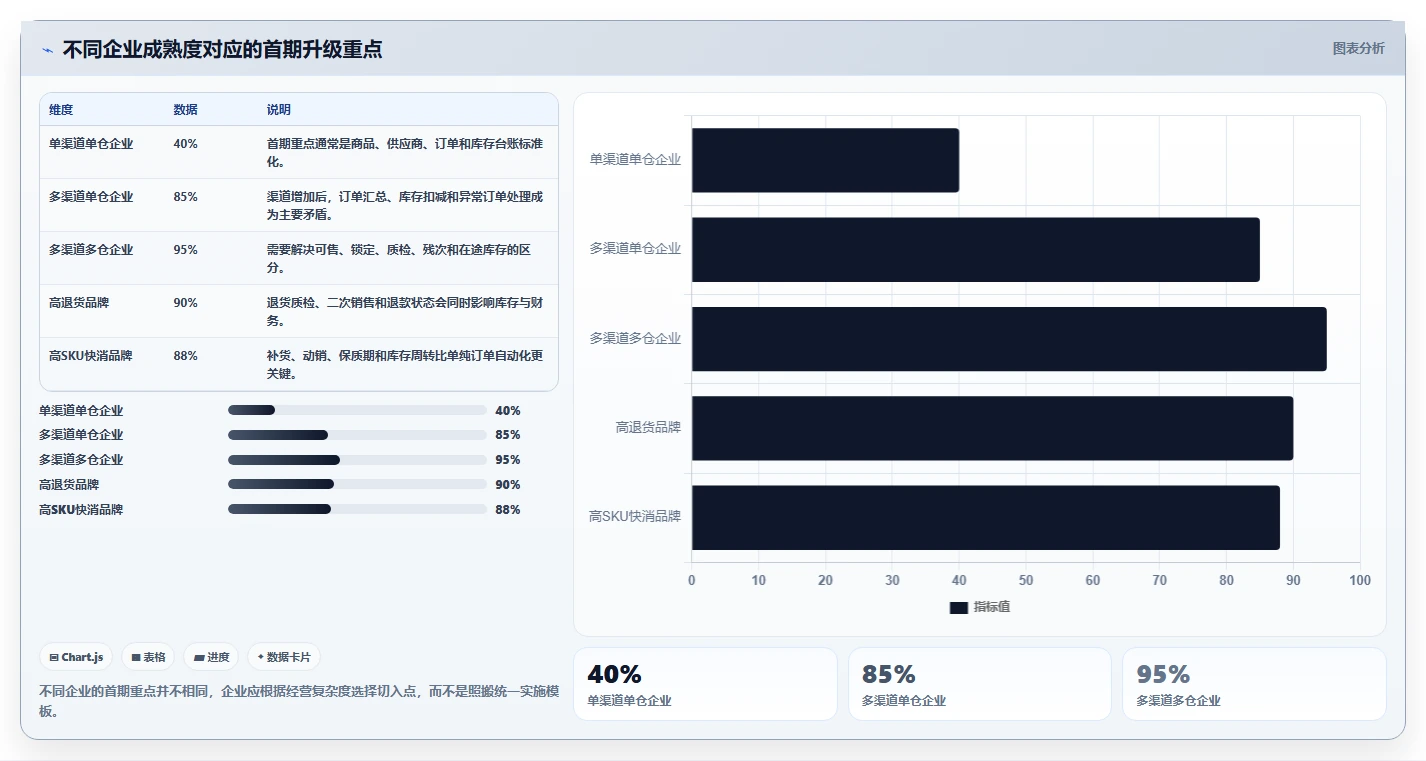Viewport: 1426px width, 761px height.
Task: Click the description starting with 补货、动销
Action: coord(405,364)
